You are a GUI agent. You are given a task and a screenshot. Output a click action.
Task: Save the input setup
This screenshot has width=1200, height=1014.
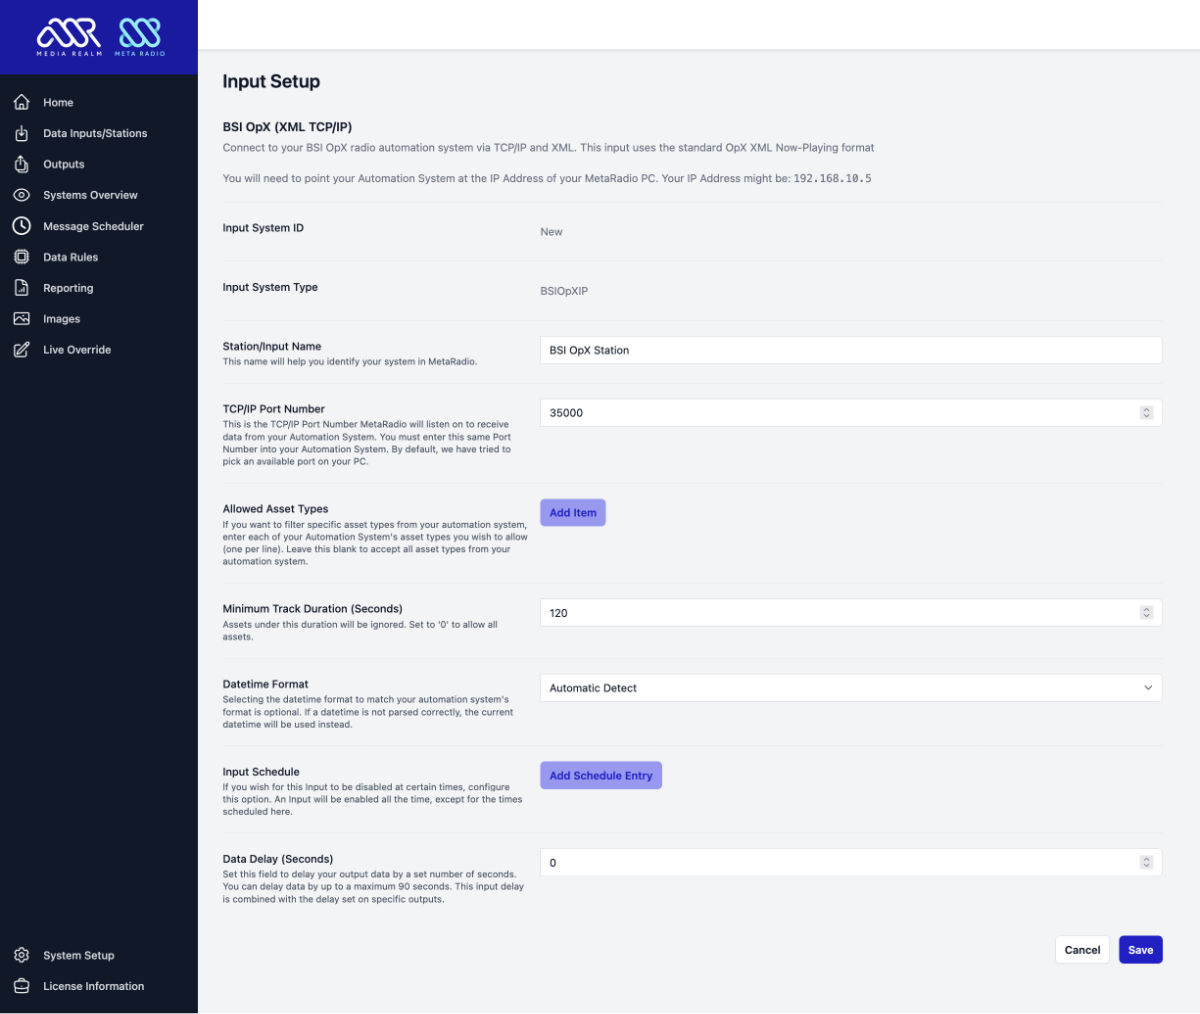(x=1140, y=949)
